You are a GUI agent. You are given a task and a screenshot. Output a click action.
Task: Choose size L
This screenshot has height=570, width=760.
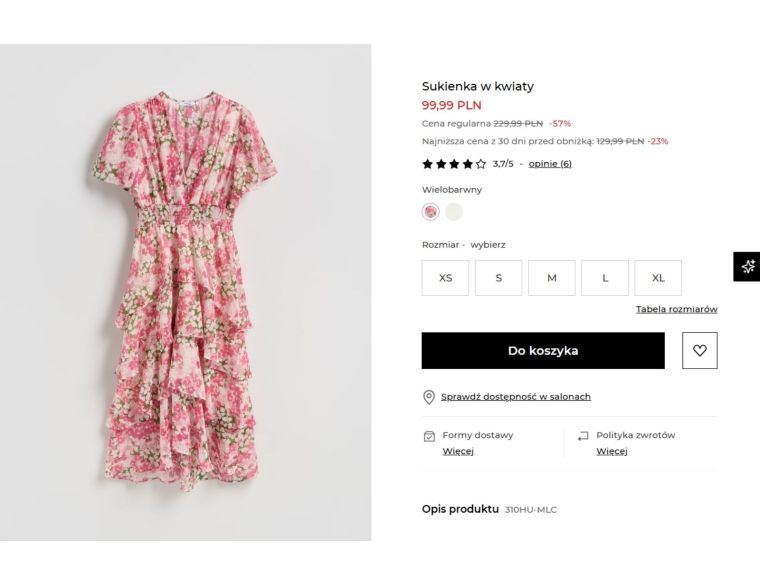coord(605,278)
